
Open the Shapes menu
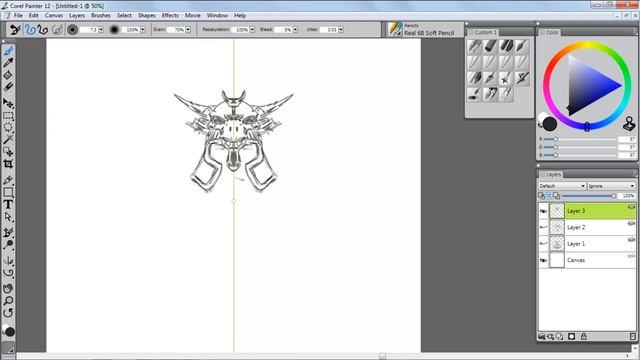pyautogui.click(x=147, y=16)
